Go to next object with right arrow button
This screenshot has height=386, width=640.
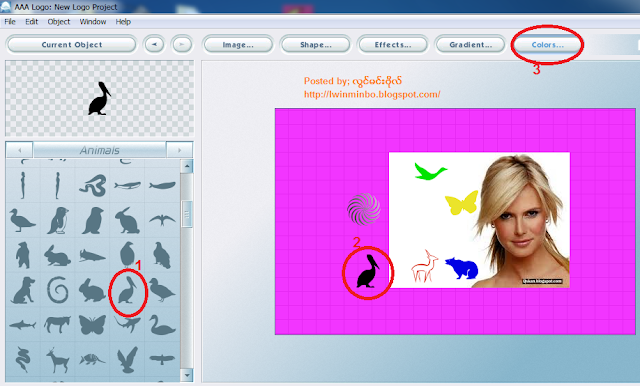coord(182,44)
